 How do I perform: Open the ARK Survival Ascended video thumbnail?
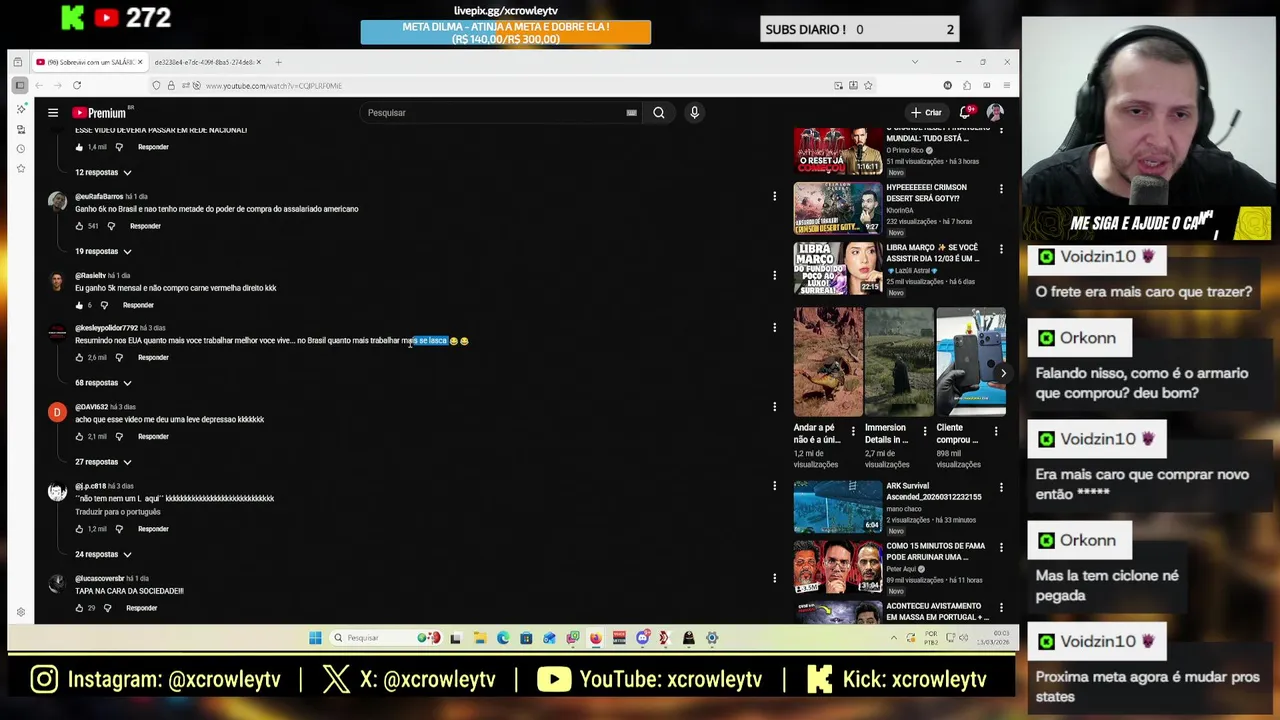[x=838, y=507]
